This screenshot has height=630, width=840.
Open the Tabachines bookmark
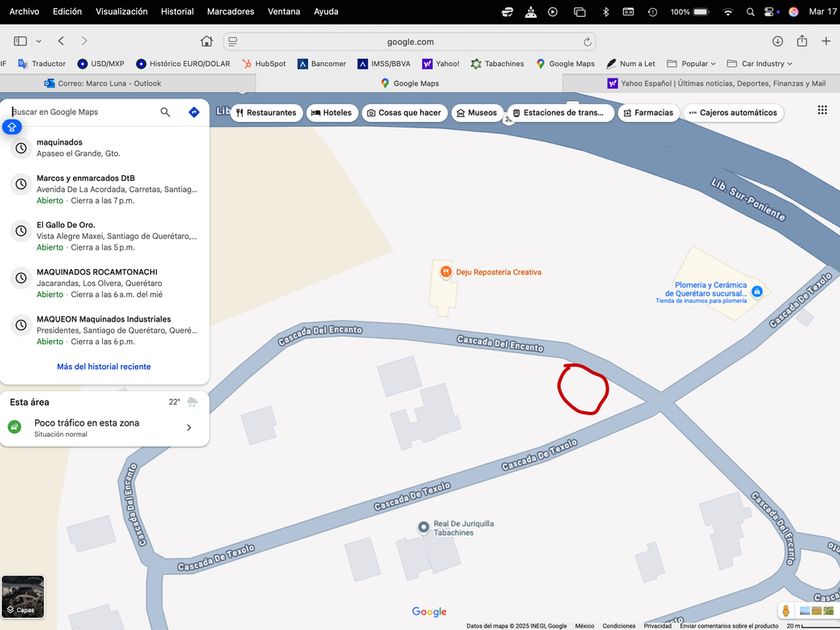pos(498,63)
